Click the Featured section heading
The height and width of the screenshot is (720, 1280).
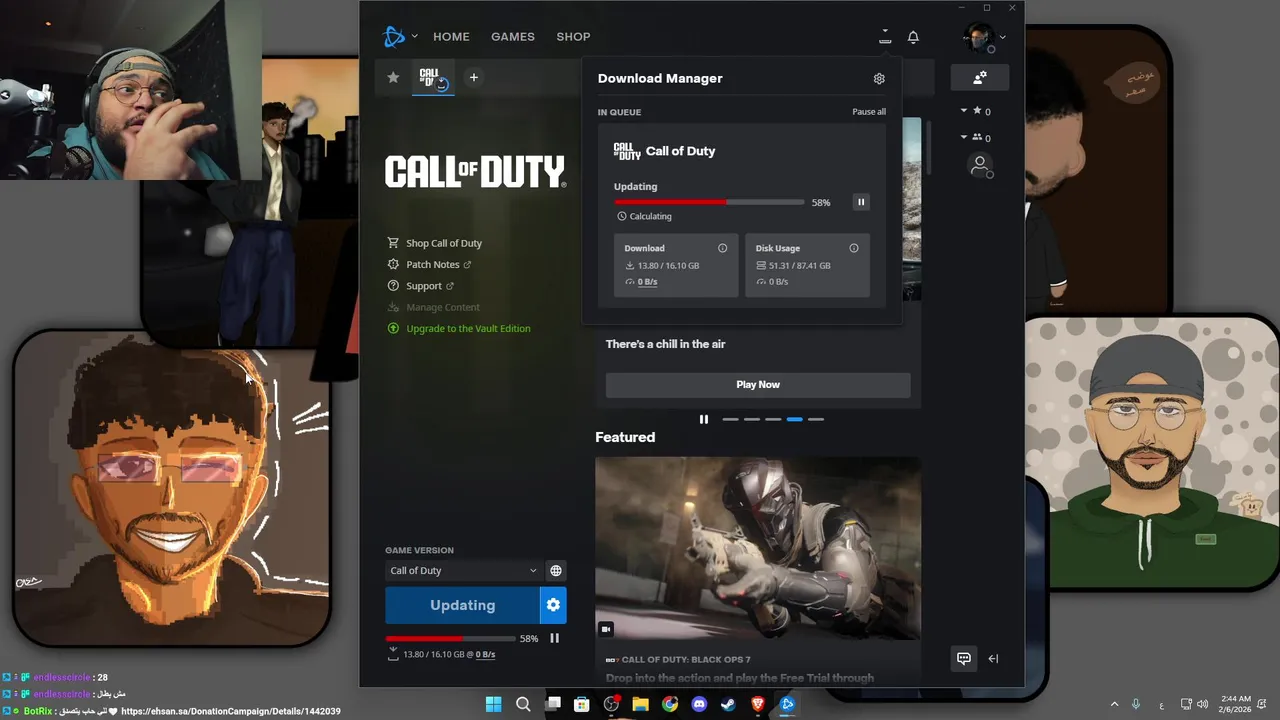[625, 437]
